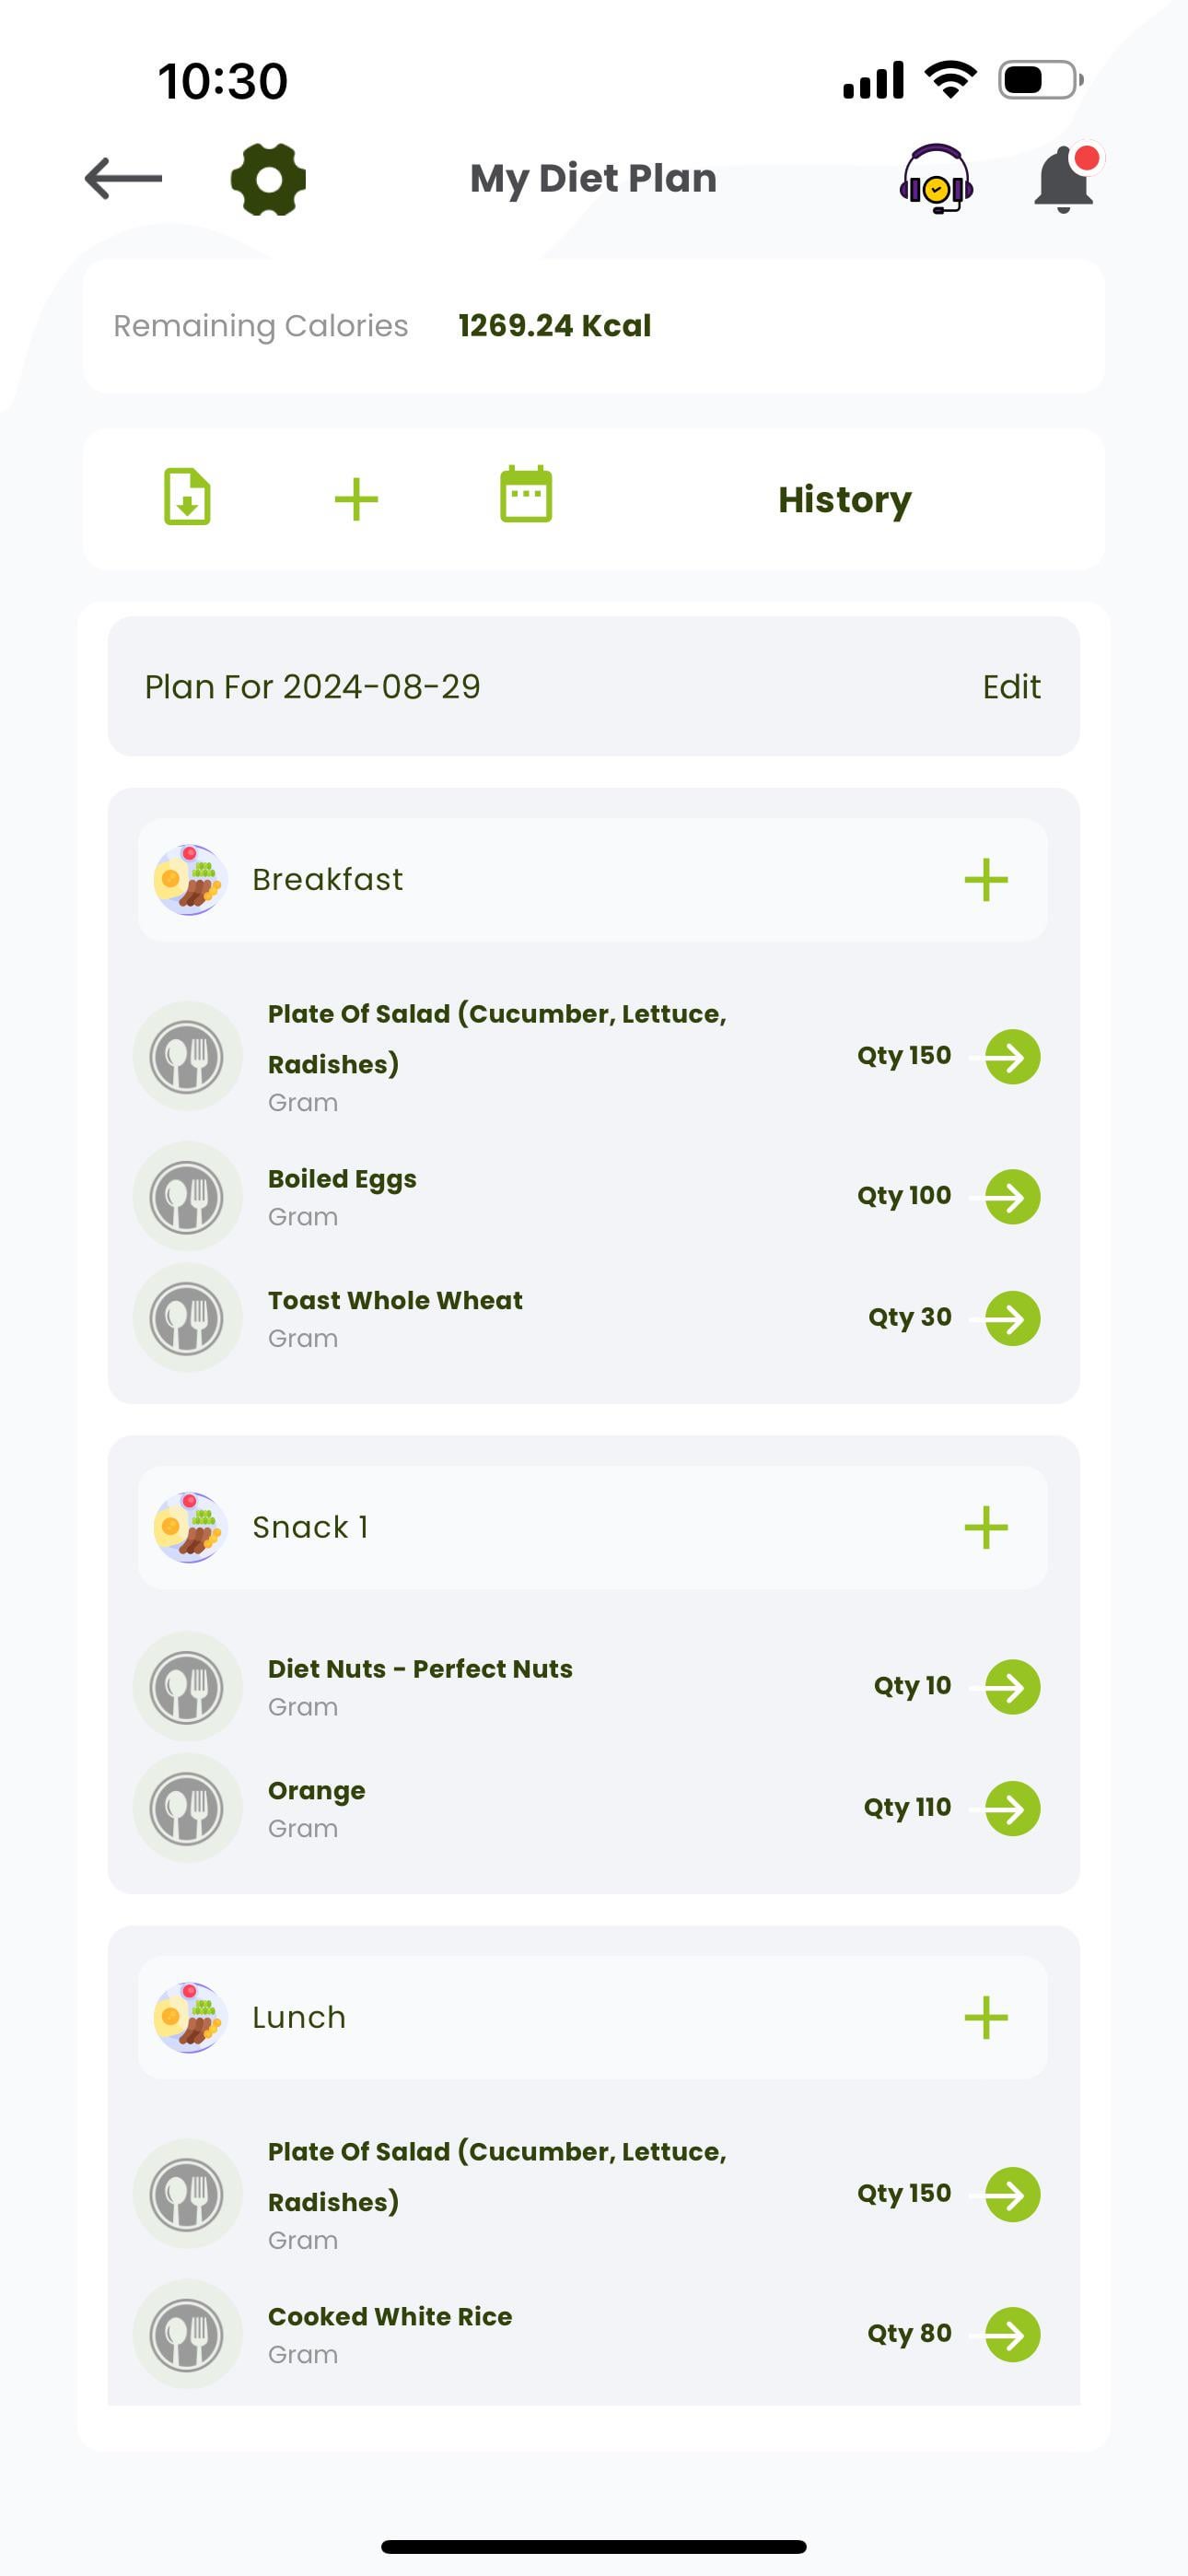
Task: Open the calendar date picker
Action: pos(526,494)
